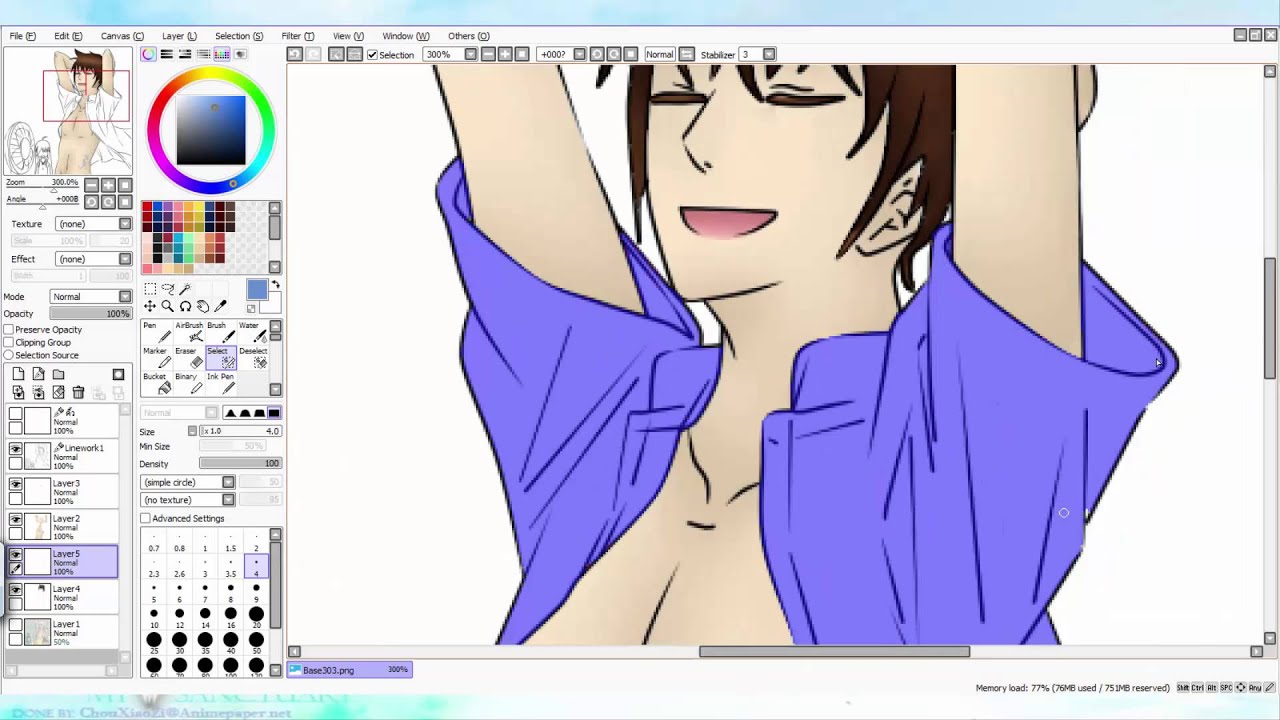Toggle the Selection checkbox in toolbar

372,55
